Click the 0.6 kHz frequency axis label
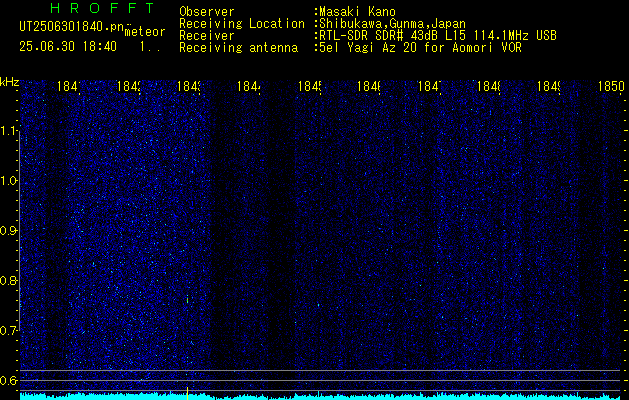 (8, 380)
